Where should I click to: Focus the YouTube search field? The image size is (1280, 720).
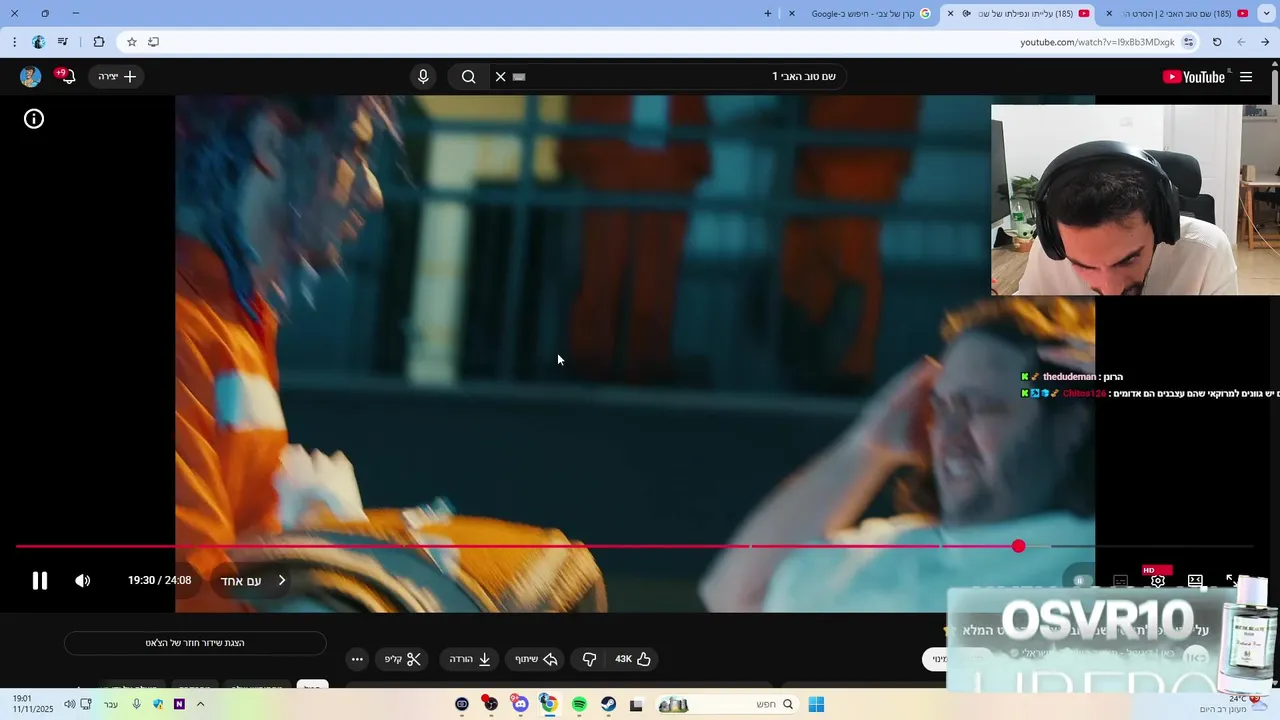[670, 77]
